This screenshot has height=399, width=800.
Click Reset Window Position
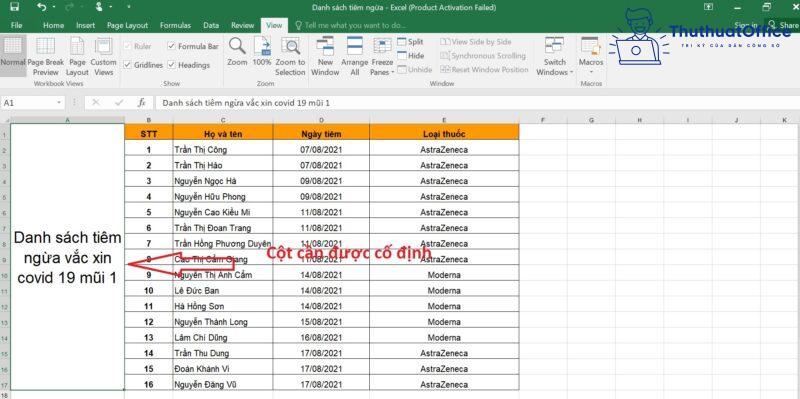484,69
